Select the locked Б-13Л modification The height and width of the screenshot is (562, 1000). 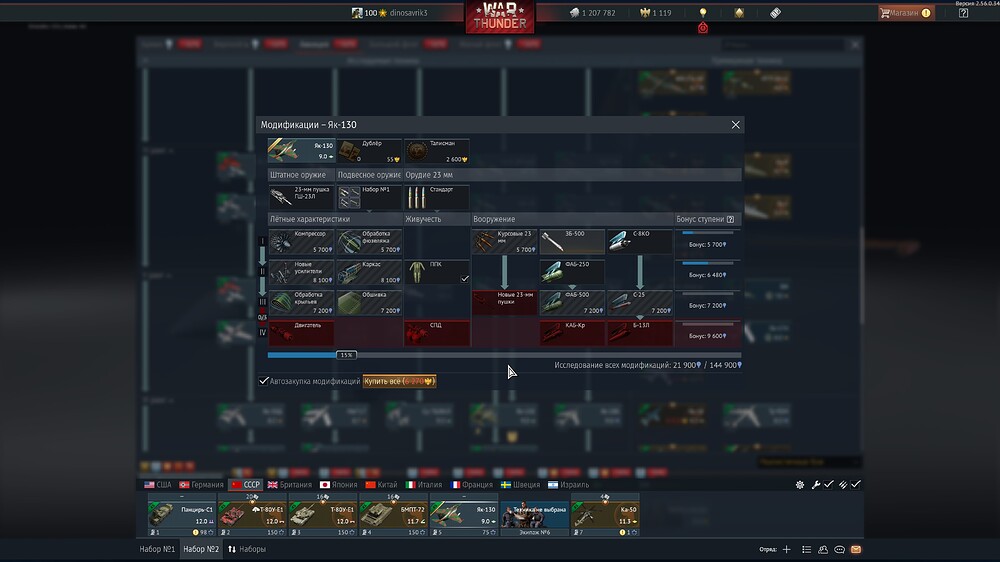pyautogui.click(x=640, y=334)
